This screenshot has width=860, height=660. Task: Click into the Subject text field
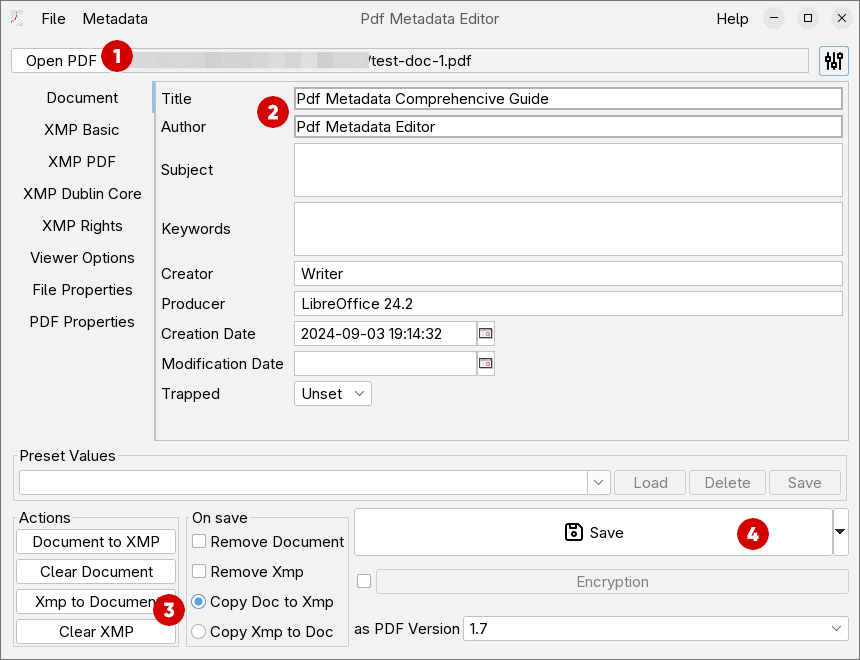[568, 170]
